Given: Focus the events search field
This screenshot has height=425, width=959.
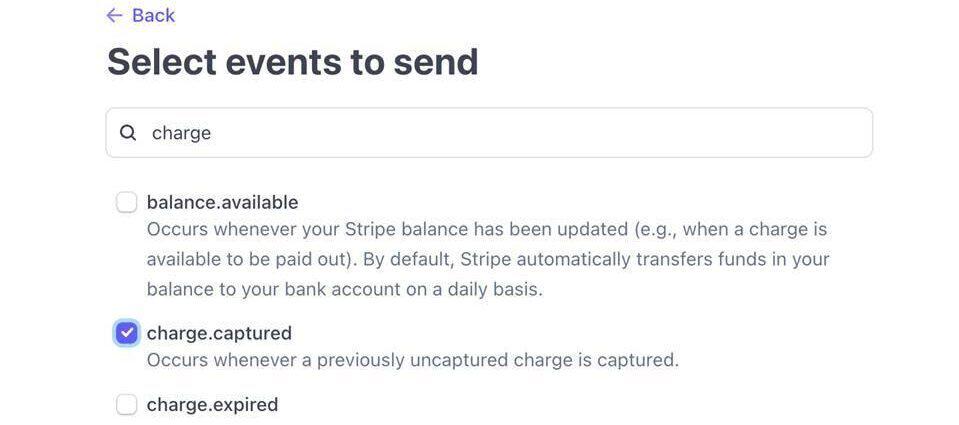Looking at the screenshot, I should tap(489, 133).
